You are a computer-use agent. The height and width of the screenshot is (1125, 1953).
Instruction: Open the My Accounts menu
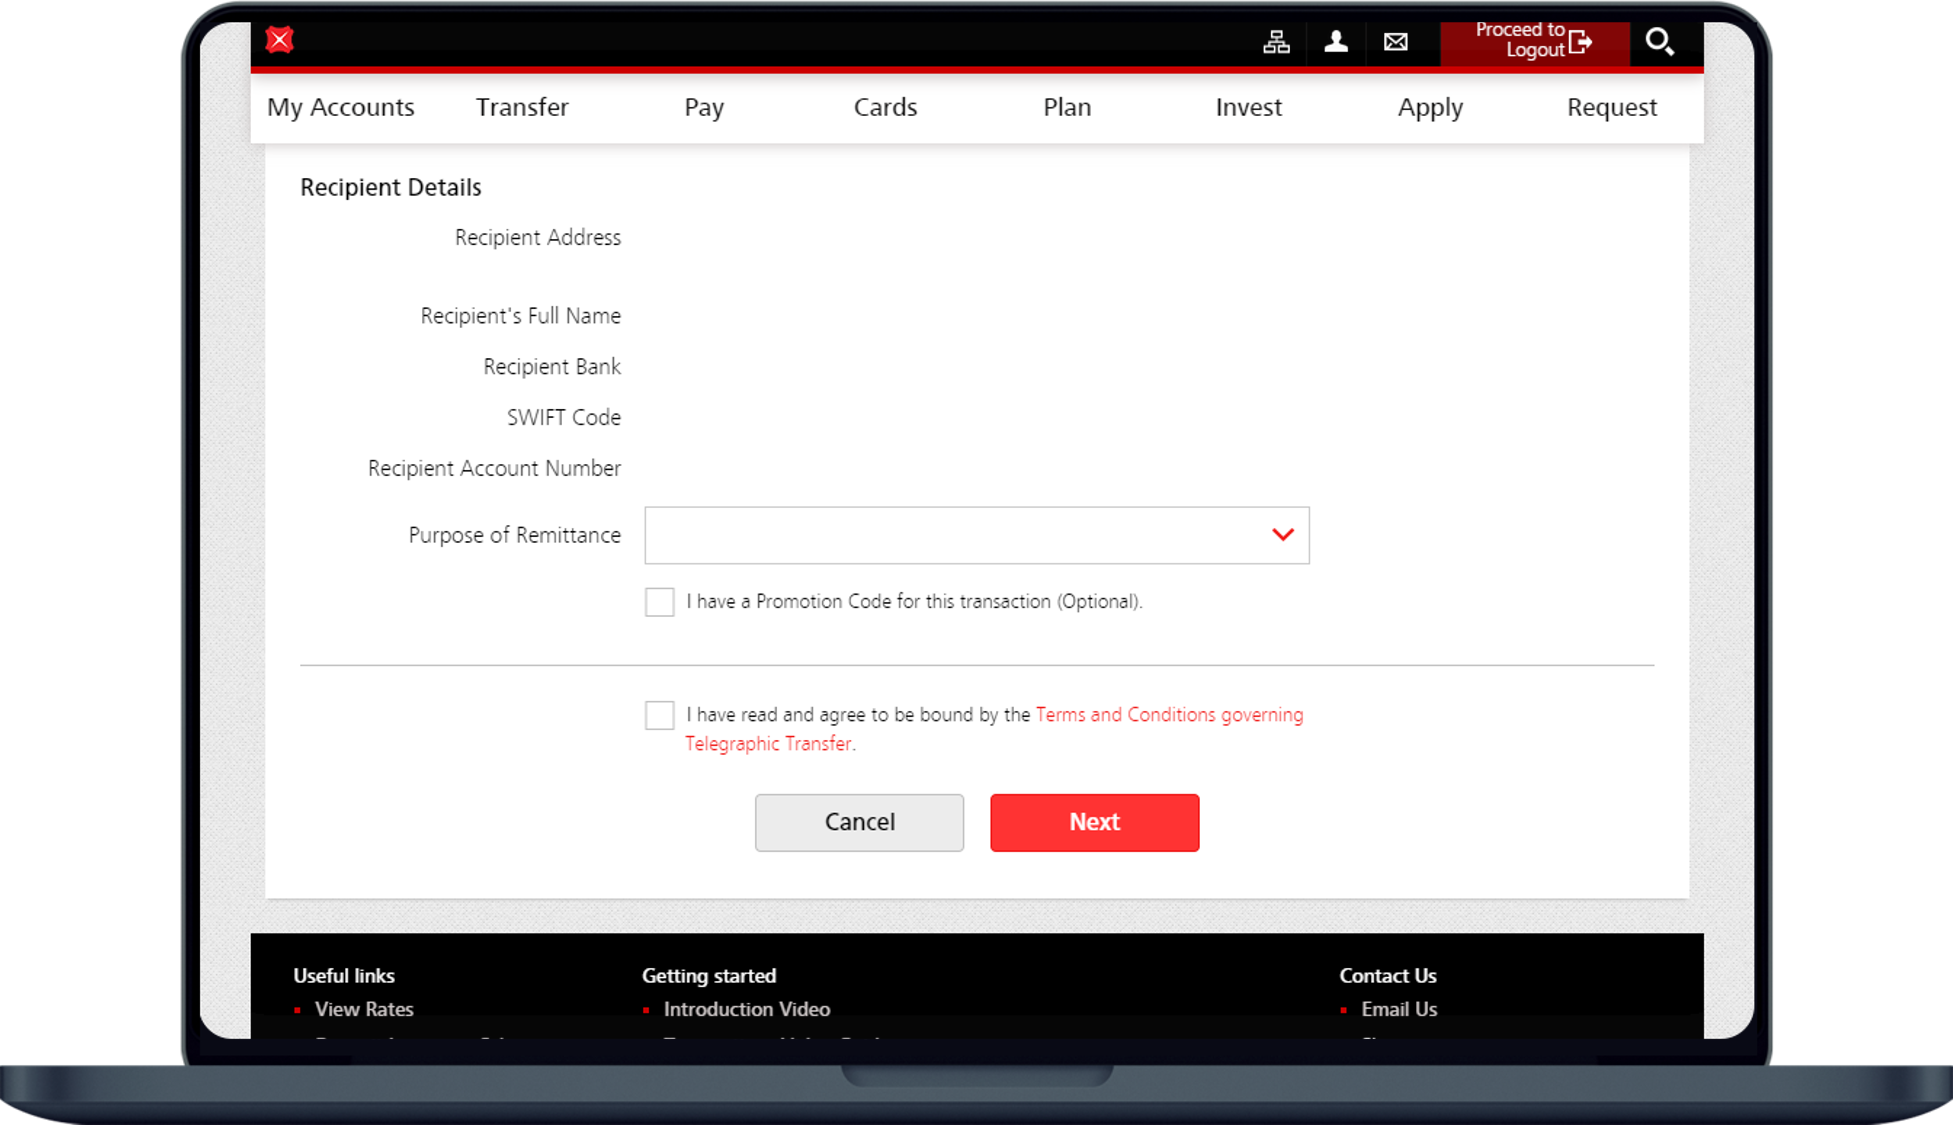pos(340,107)
